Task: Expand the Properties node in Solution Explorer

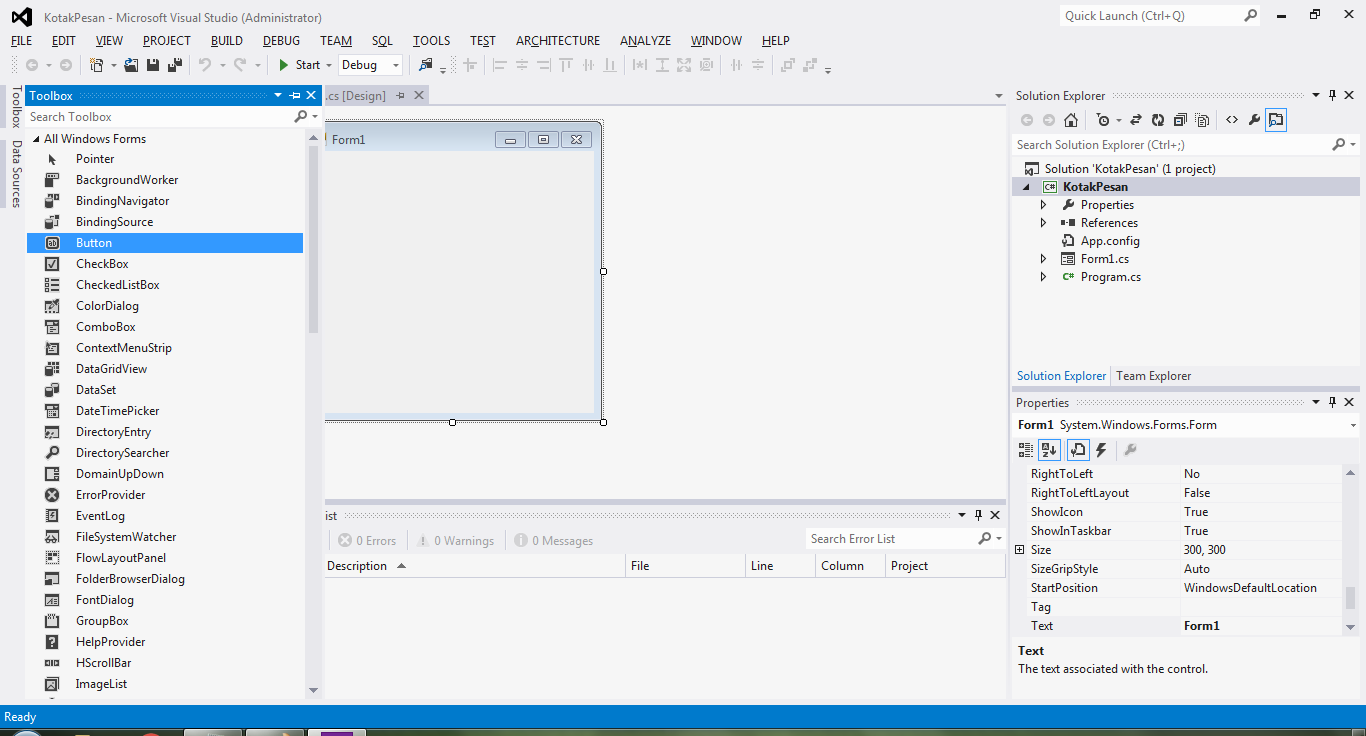Action: click(1043, 205)
